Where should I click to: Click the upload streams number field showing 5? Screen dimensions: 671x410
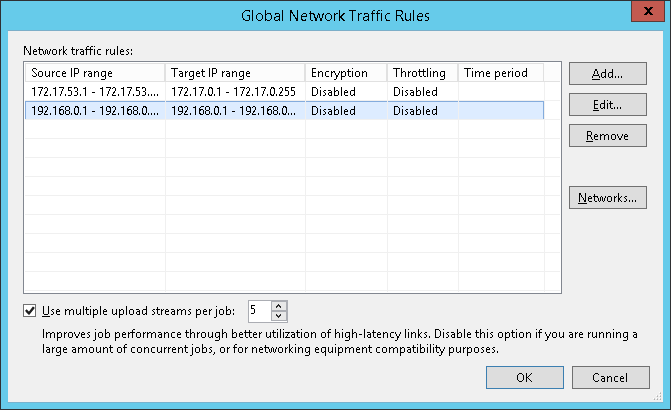click(260, 311)
